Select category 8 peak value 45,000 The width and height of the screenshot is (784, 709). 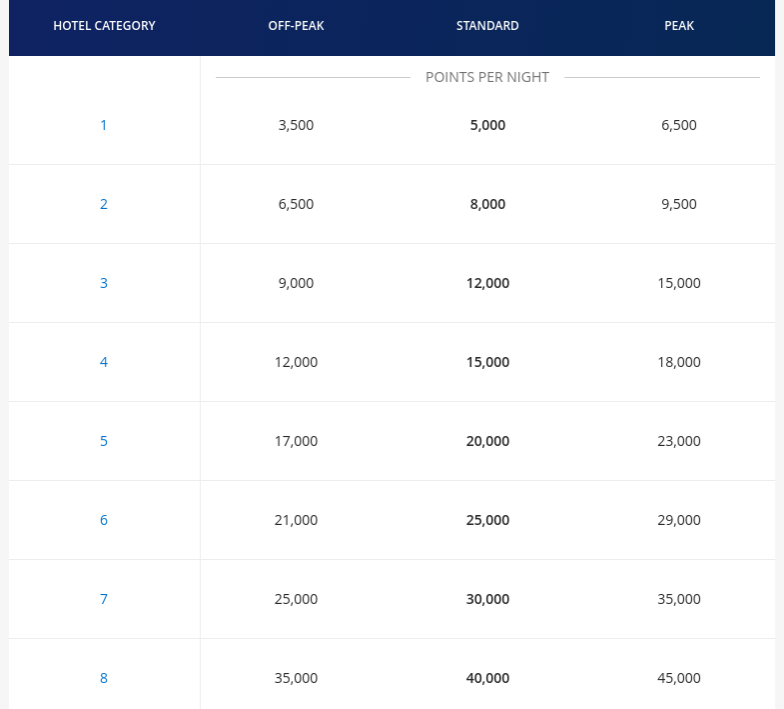(679, 678)
